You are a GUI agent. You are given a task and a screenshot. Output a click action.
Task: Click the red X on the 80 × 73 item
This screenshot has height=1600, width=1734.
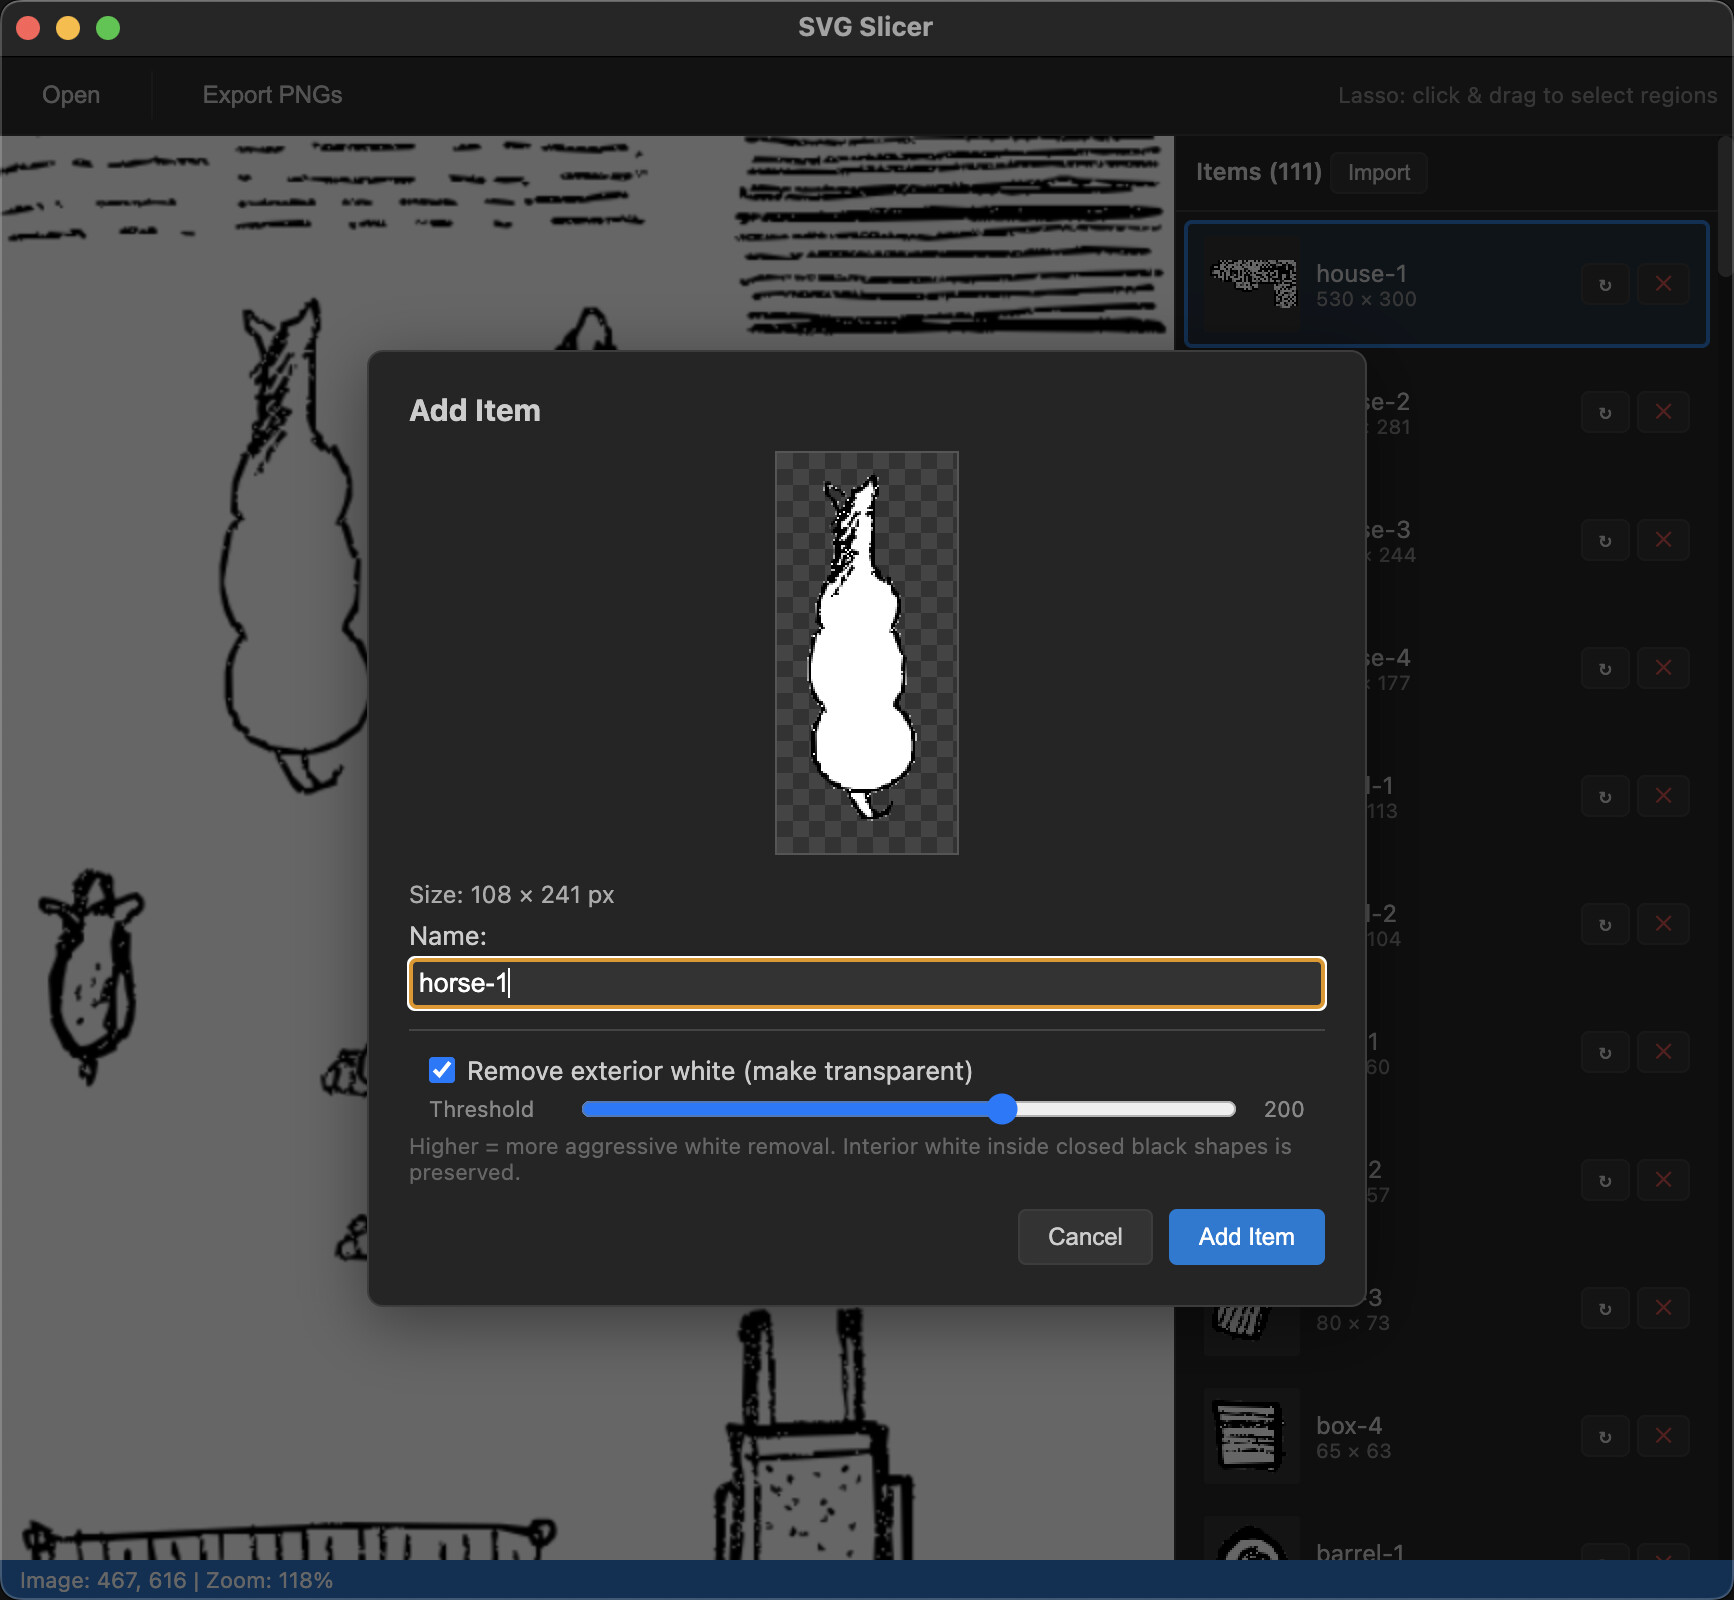coord(1663,1309)
